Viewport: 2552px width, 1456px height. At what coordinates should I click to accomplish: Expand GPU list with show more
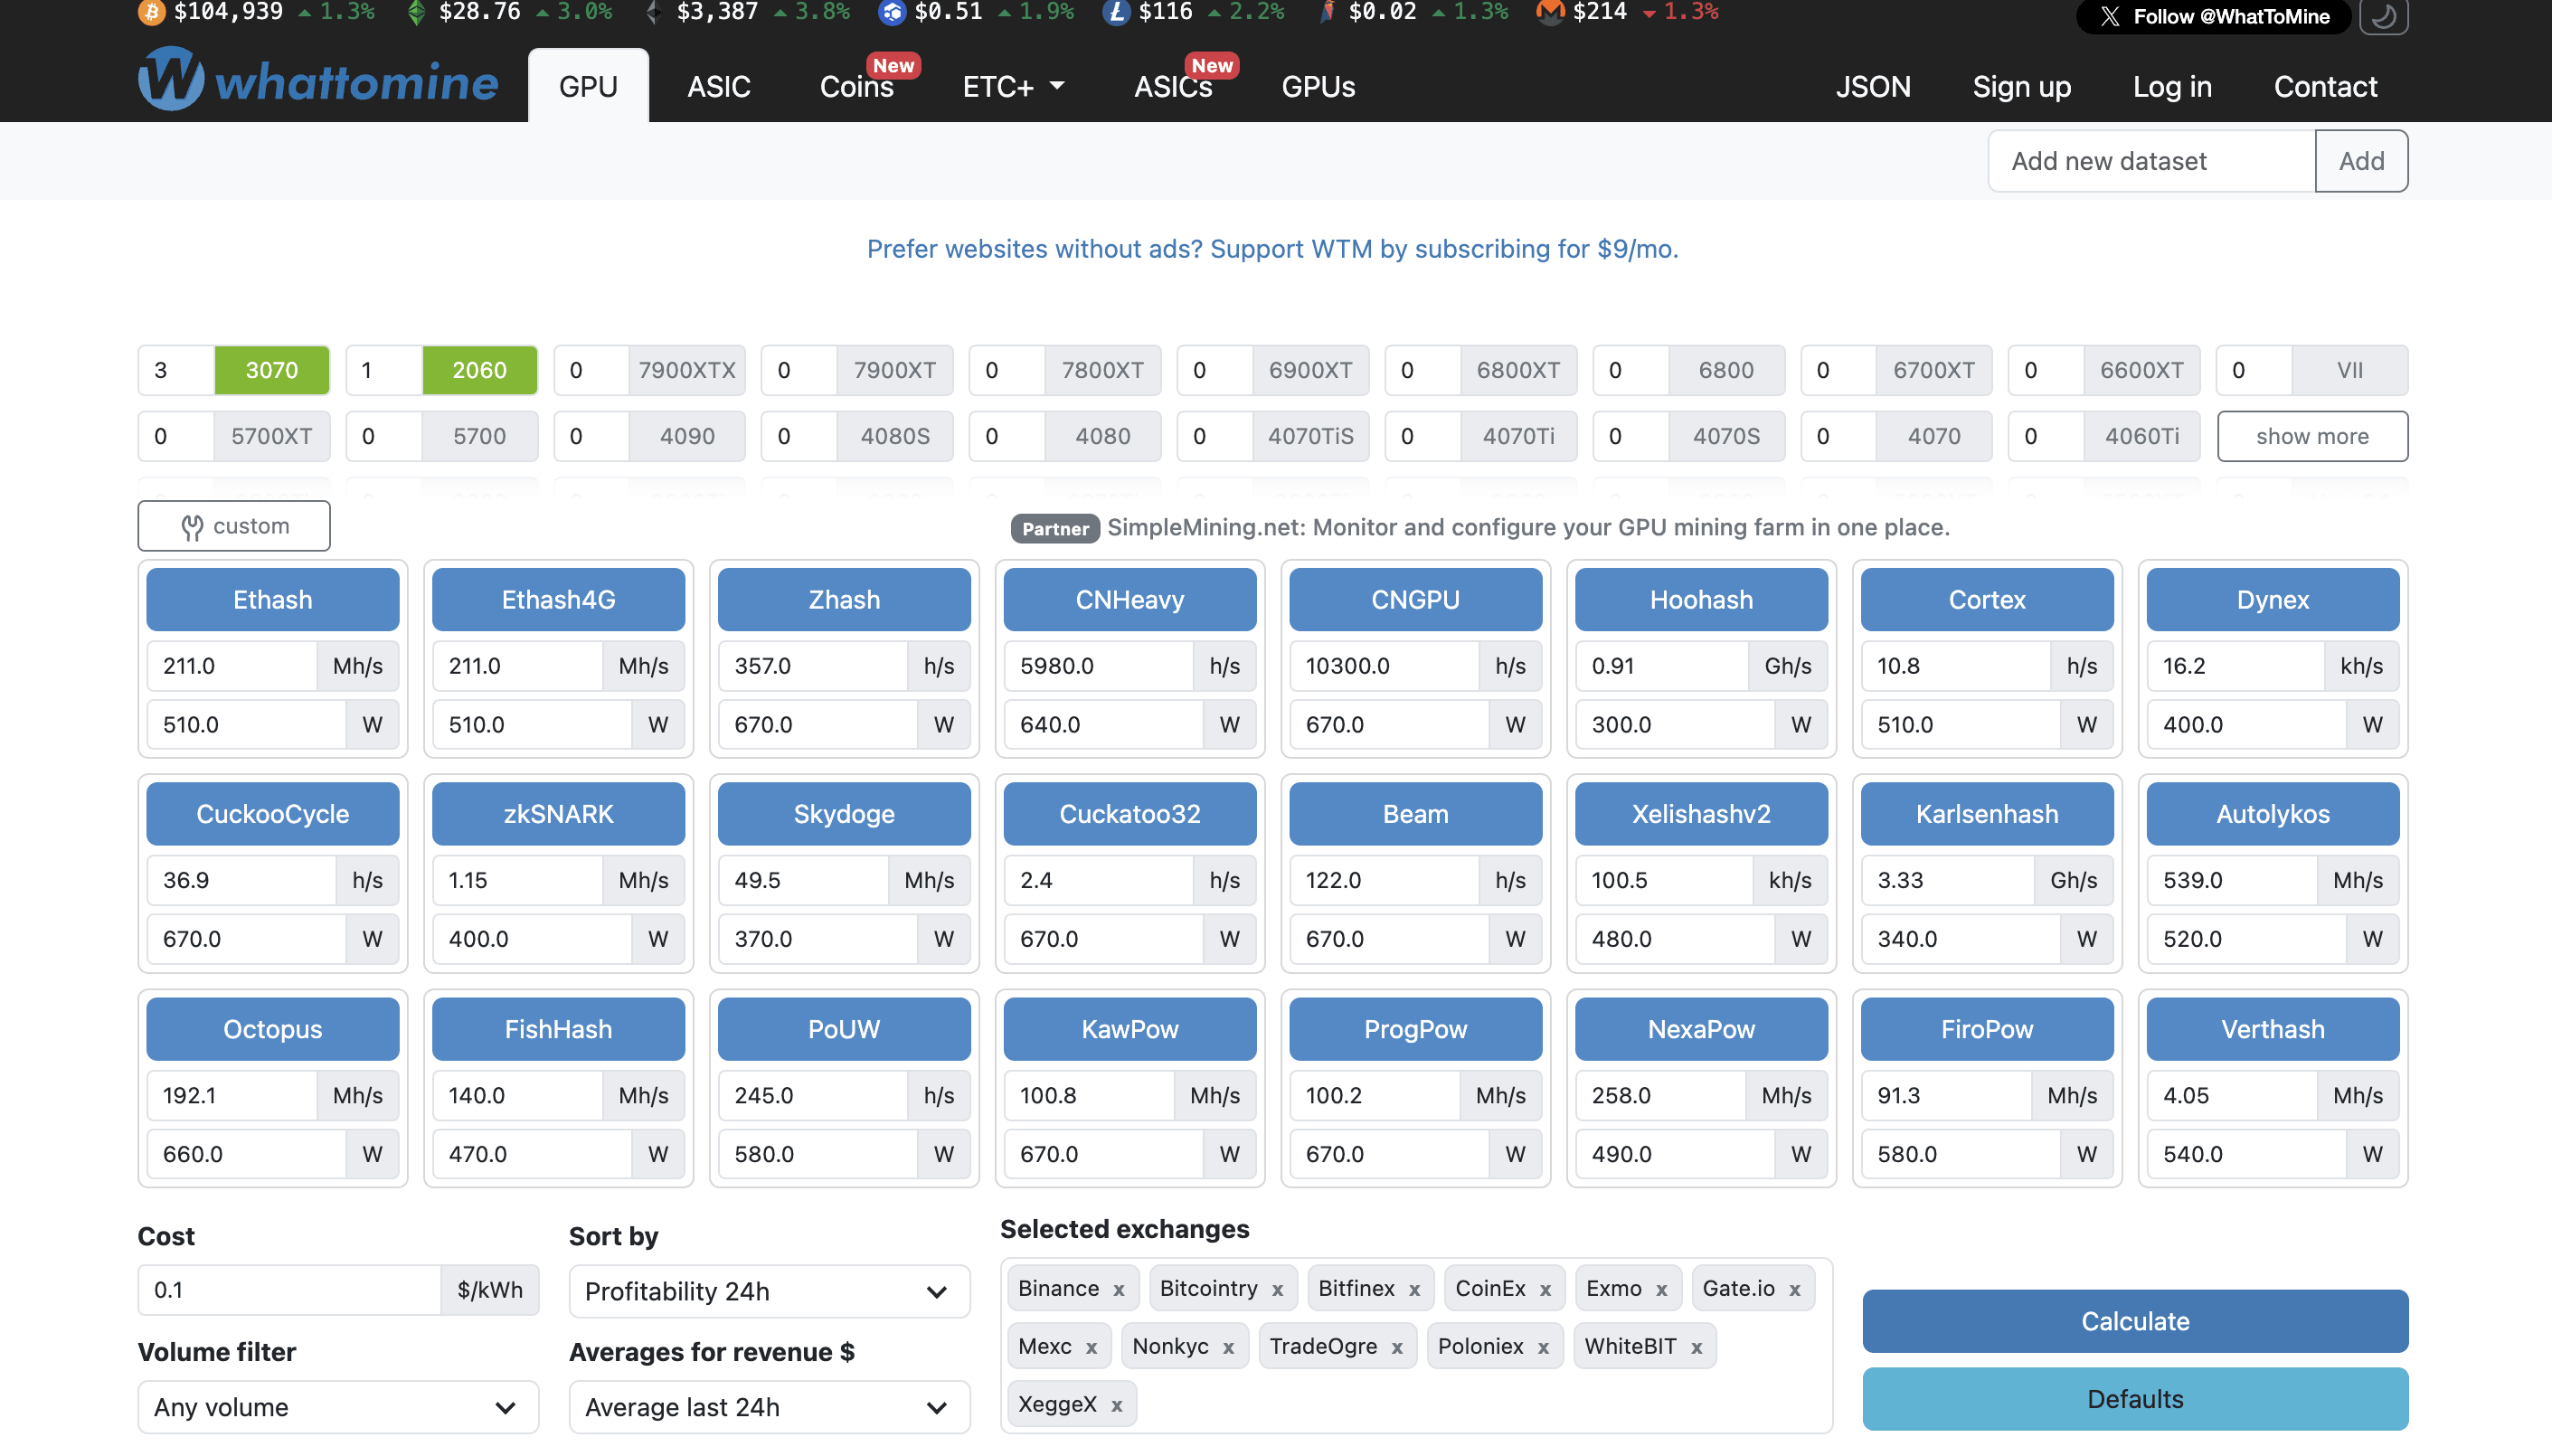(x=2312, y=436)
